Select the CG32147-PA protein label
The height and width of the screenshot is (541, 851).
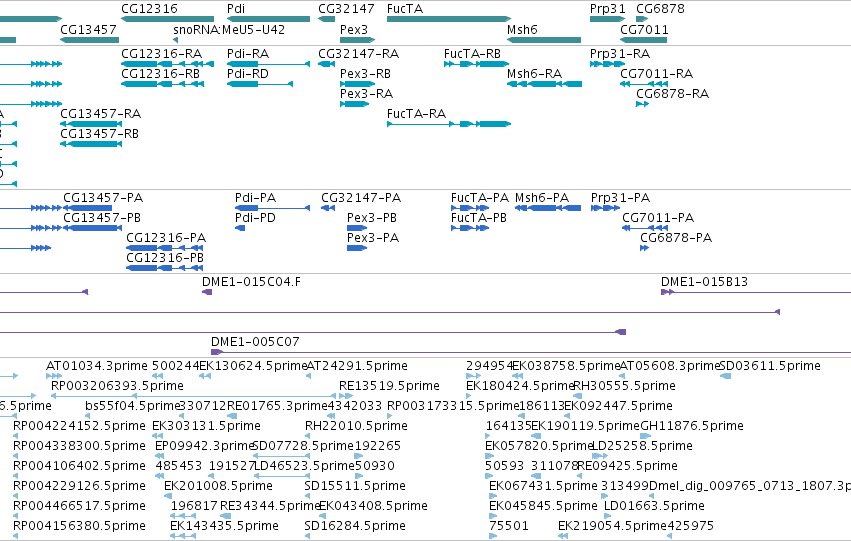361,198
